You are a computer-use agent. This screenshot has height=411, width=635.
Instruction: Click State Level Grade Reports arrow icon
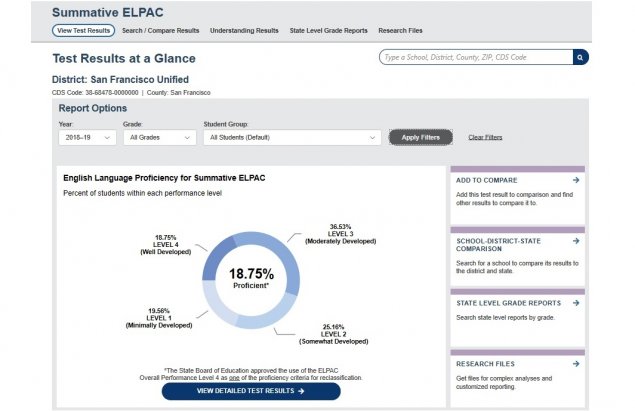coord(576,302)
